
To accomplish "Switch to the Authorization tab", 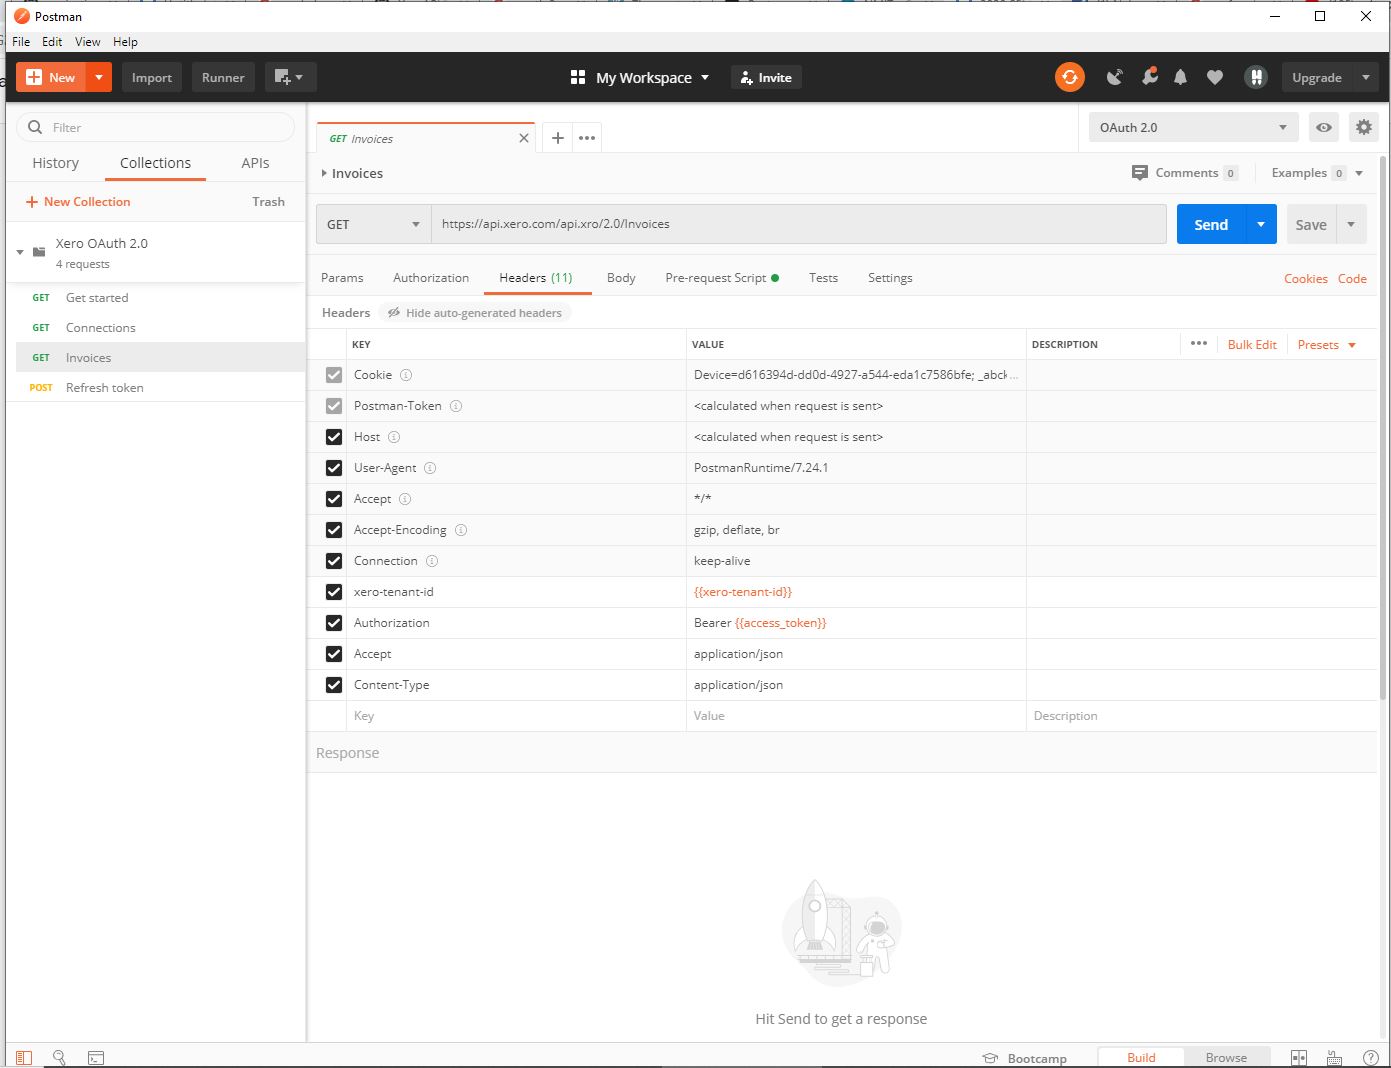I will point(431,278).
